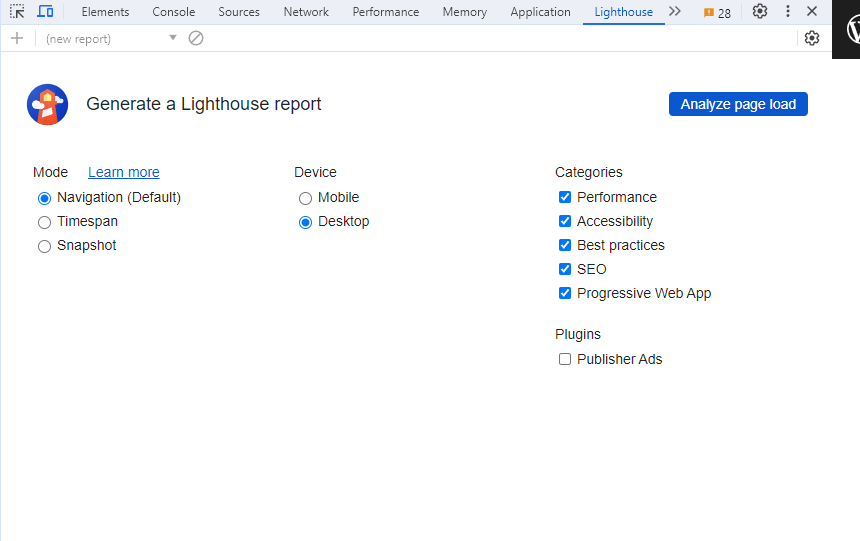The image size is (860, 541).
Task: Open the three-dot DevTools customize menu
Action: pyautogui.click(x=788, y=12)
